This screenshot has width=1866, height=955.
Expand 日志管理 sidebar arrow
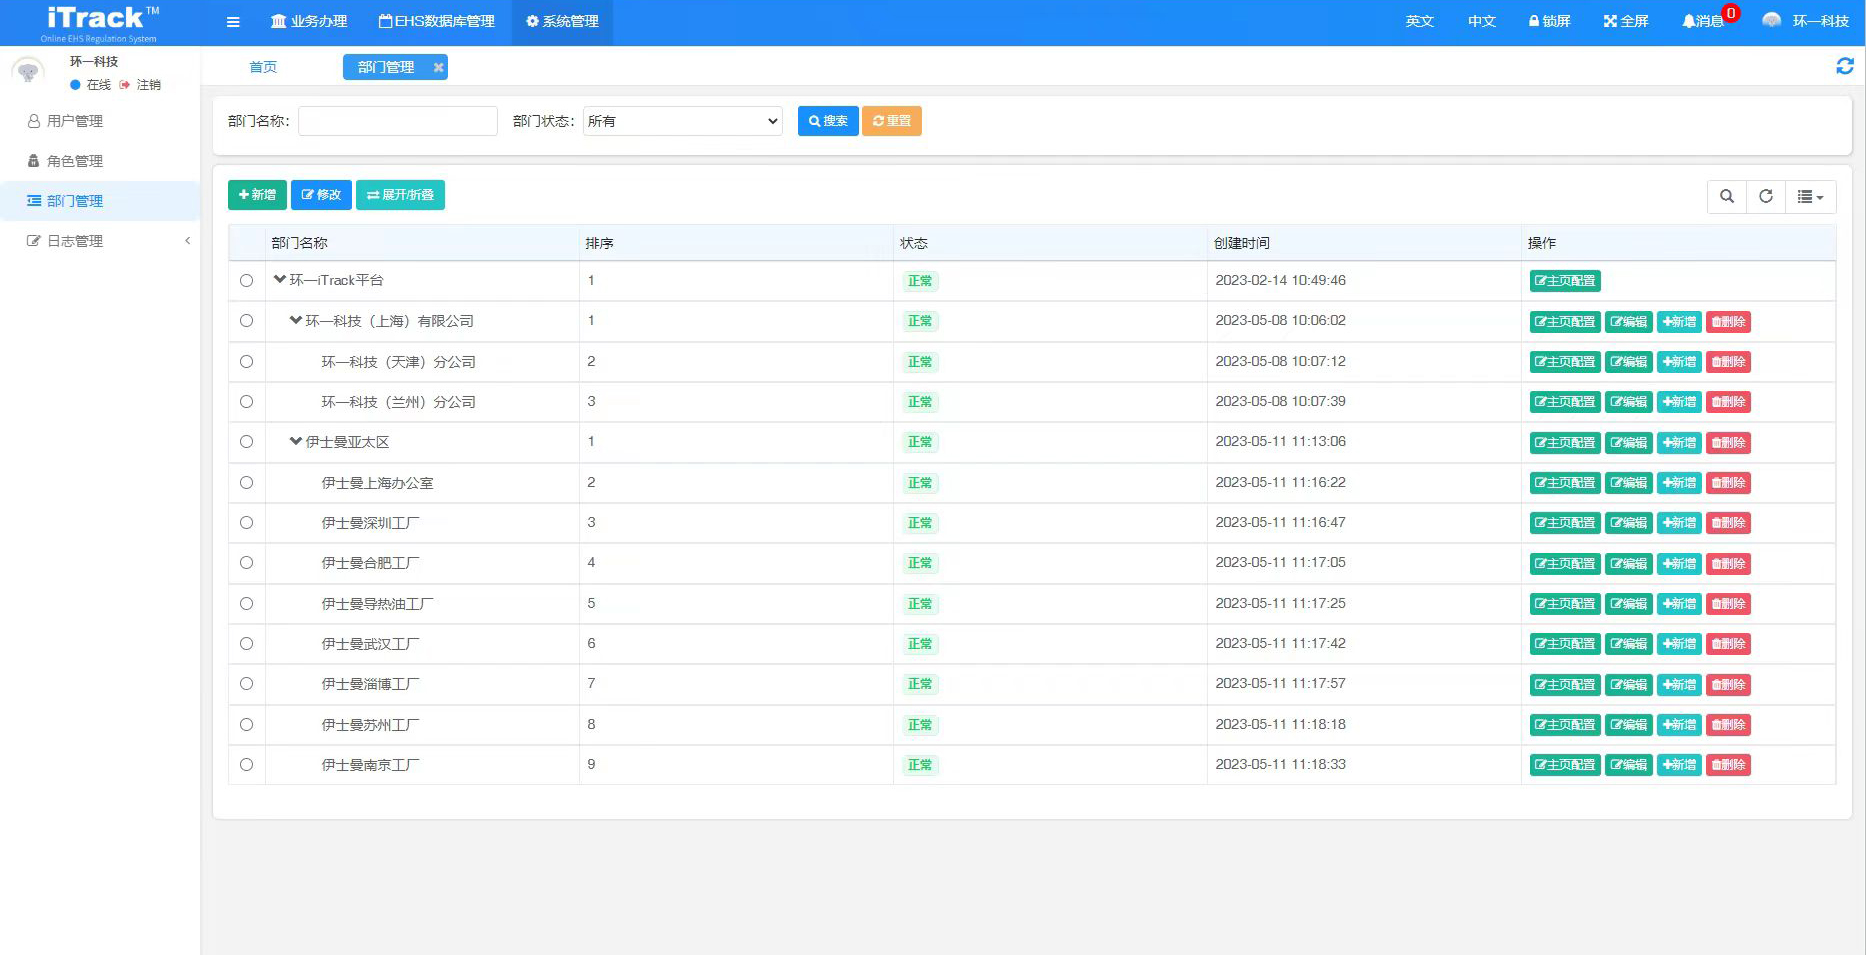click(x=187, y=241)
